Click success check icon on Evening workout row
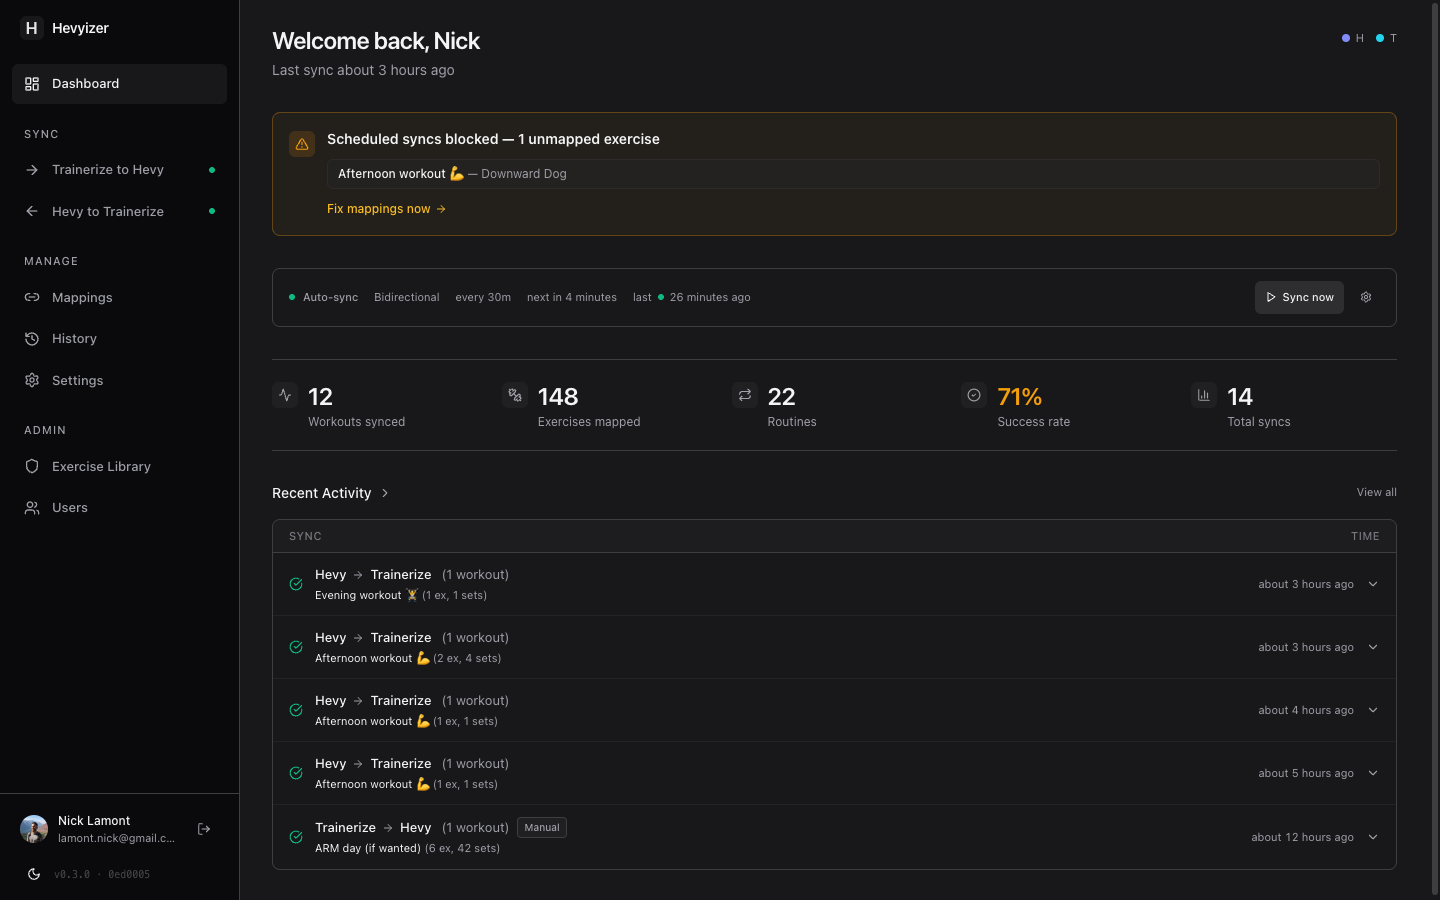This screenshot has height=900, width=1440. (296, 584)
